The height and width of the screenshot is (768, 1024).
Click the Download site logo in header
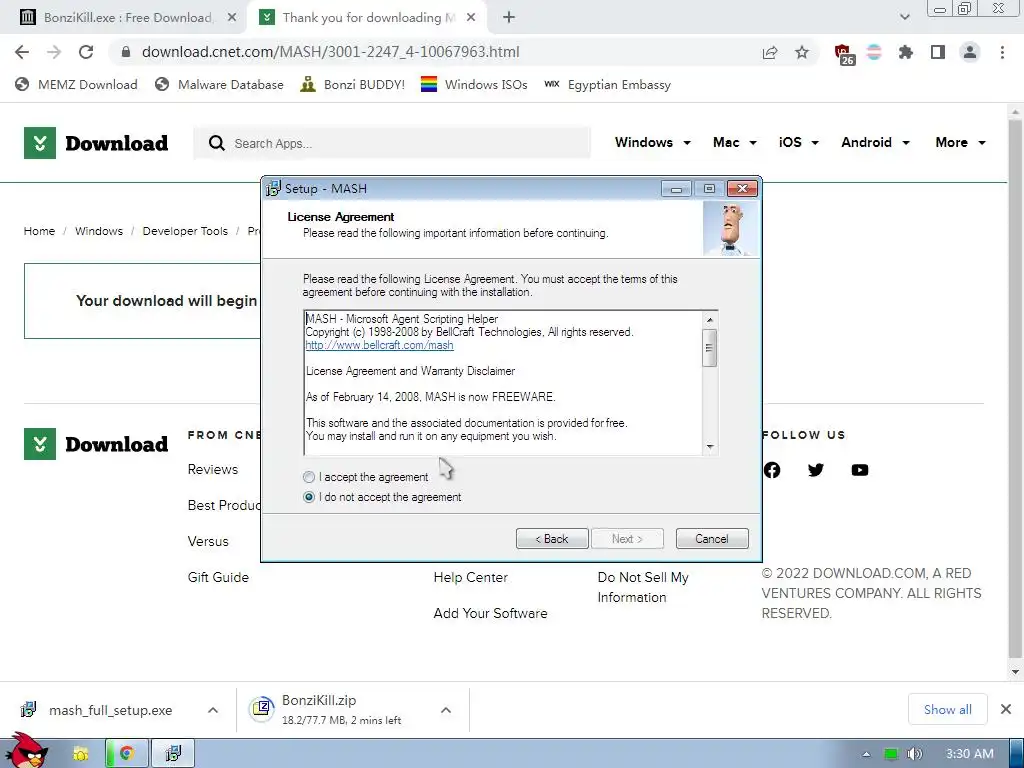(x=96, y=143)
